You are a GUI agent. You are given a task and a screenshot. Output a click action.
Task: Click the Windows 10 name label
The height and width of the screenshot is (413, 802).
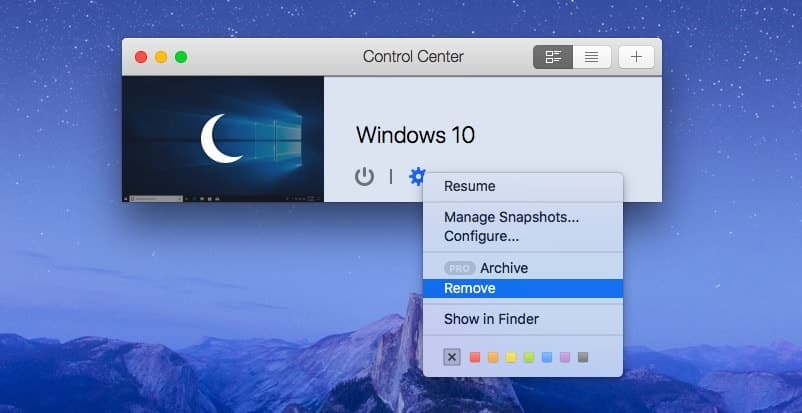coord(415,136)
